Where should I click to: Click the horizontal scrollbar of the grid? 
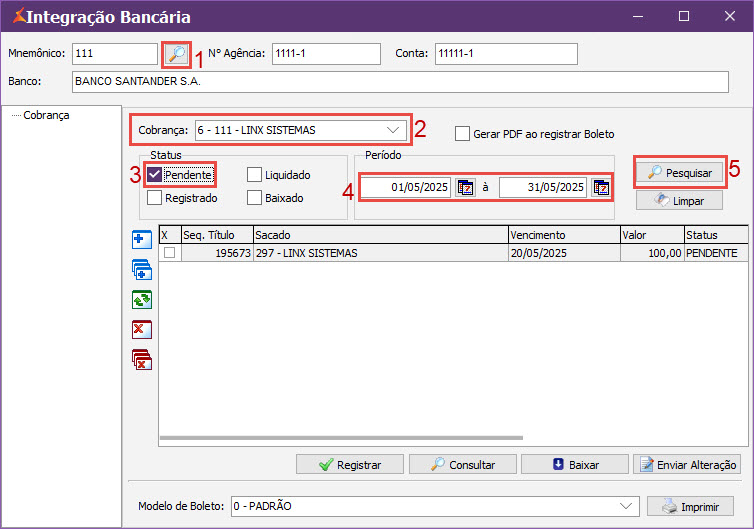click(x=341, y=438)
